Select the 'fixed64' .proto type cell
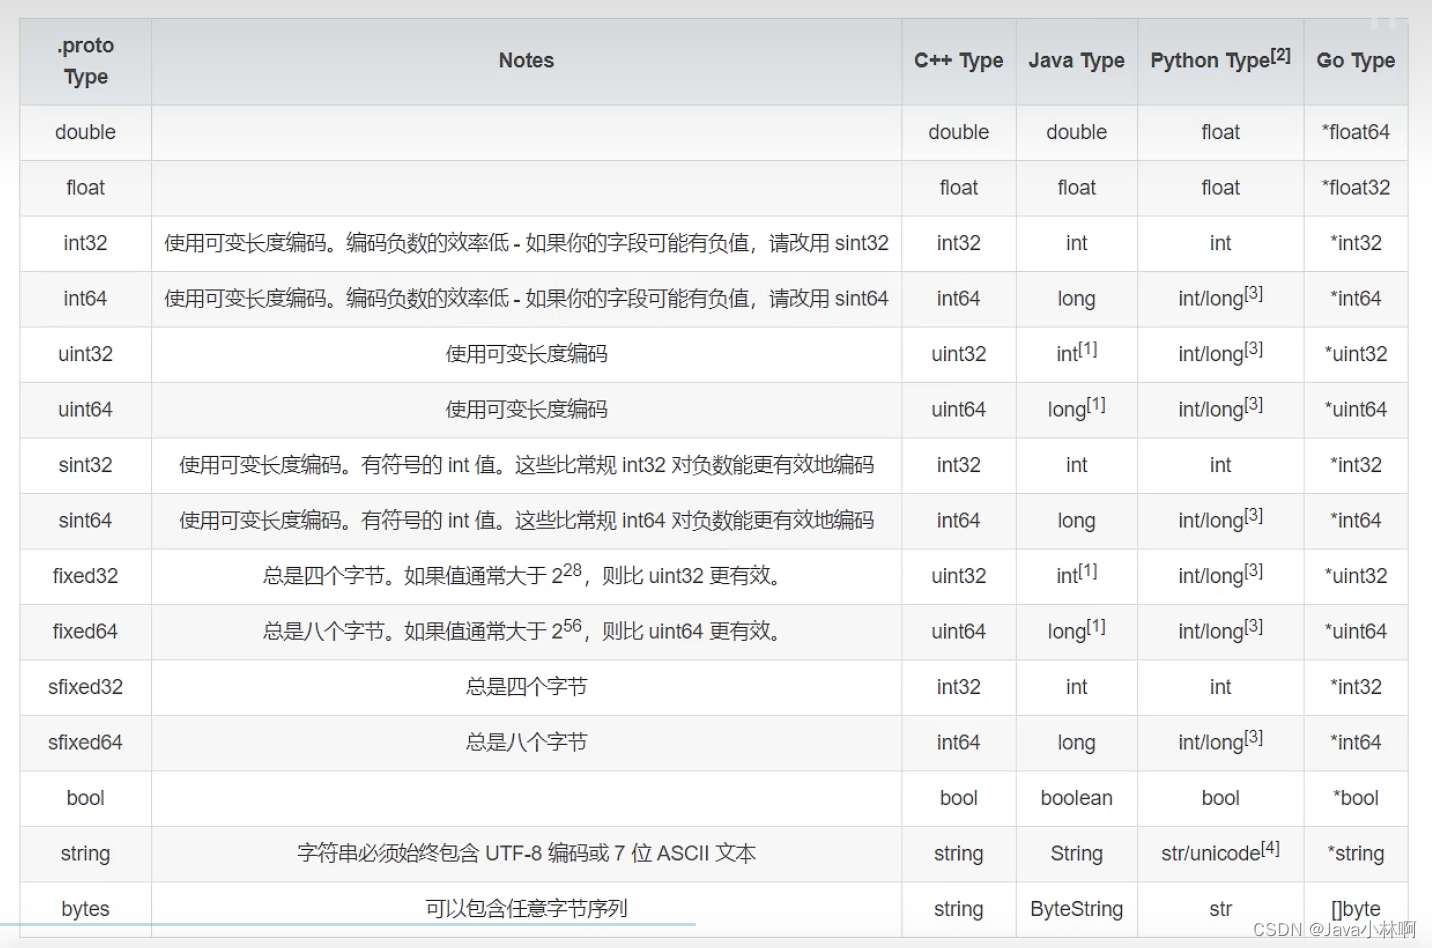Screen dimensions: 1432x948 pyautogui.click(x=85, y=632)
